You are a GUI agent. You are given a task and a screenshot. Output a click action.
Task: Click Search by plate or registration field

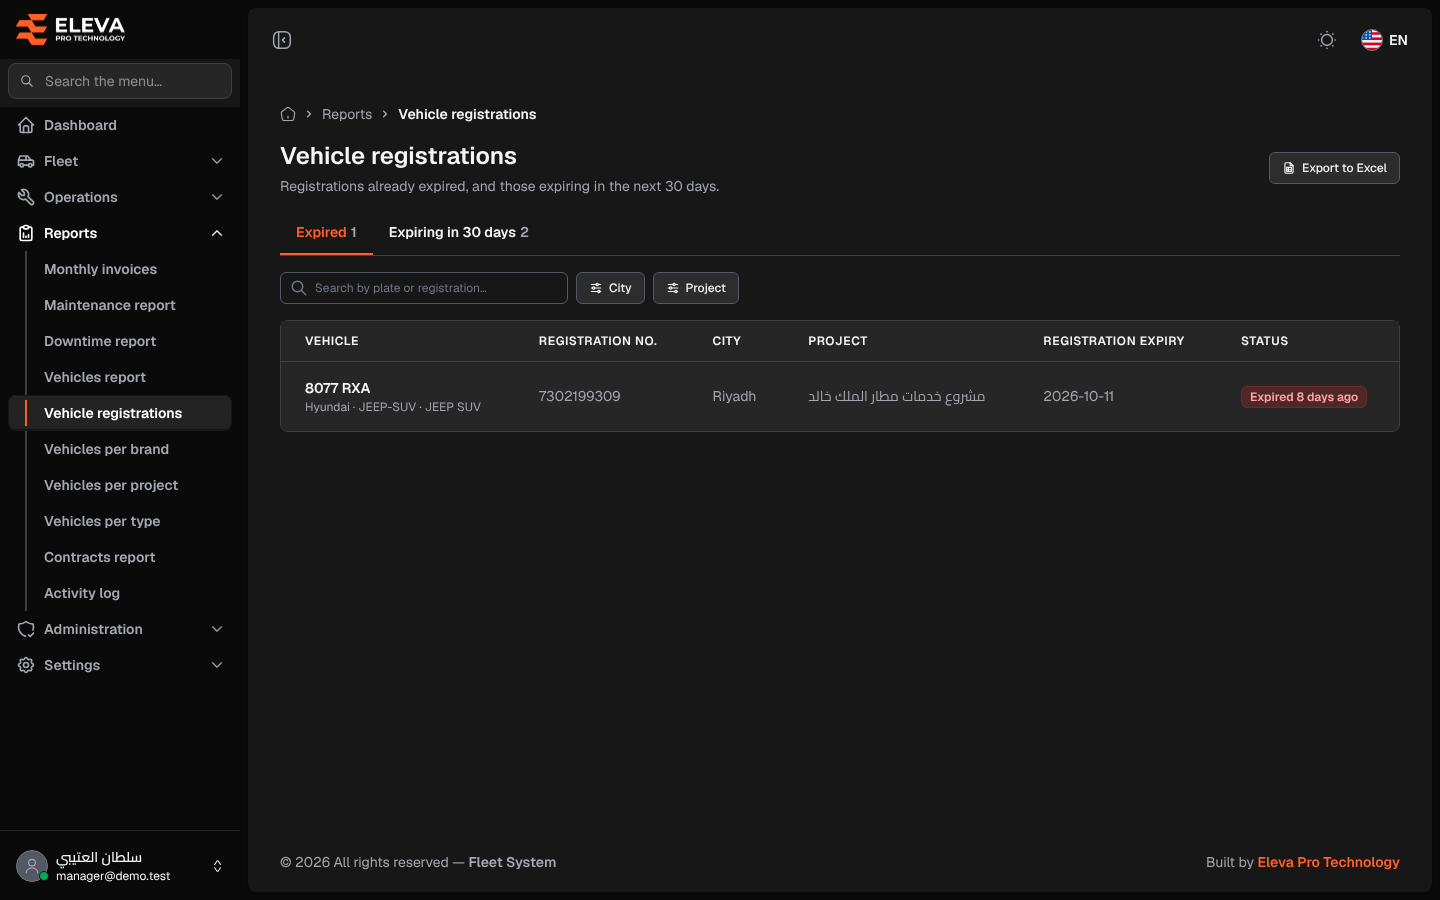pos(424,288)
